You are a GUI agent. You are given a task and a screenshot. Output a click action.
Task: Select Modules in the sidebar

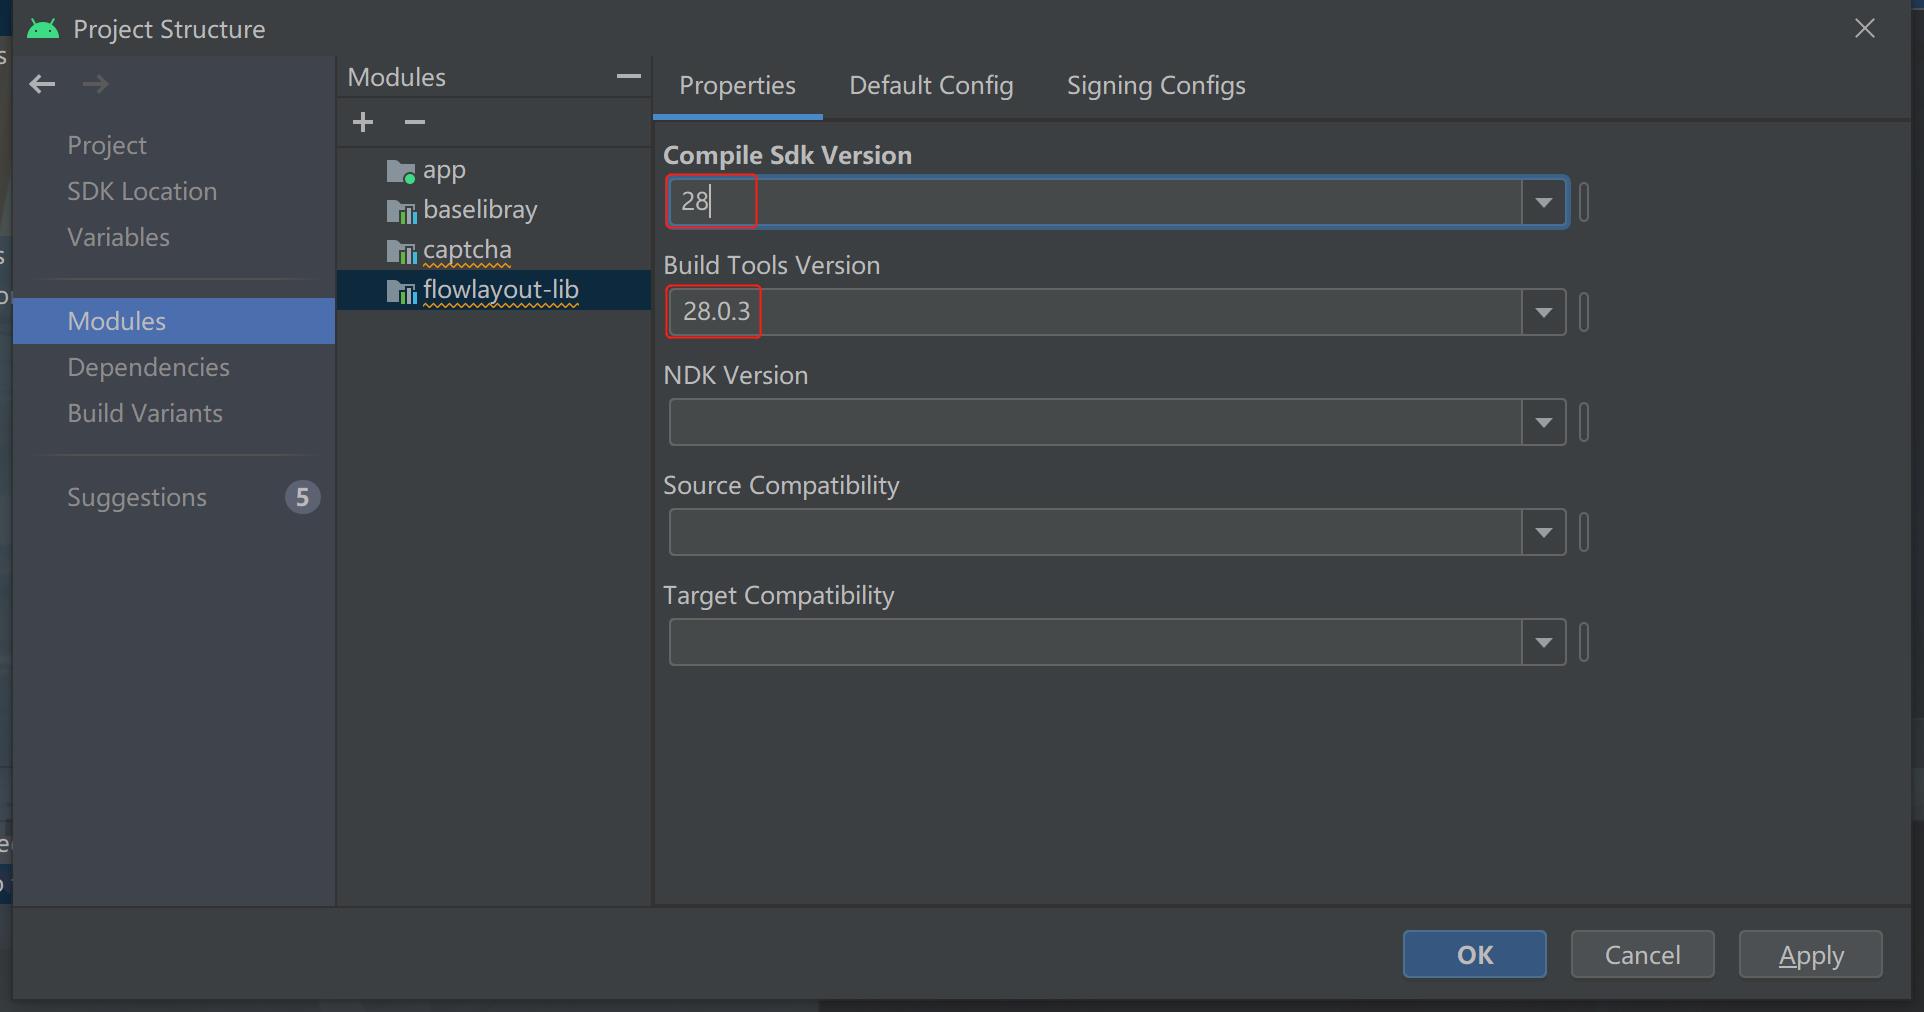174,321
